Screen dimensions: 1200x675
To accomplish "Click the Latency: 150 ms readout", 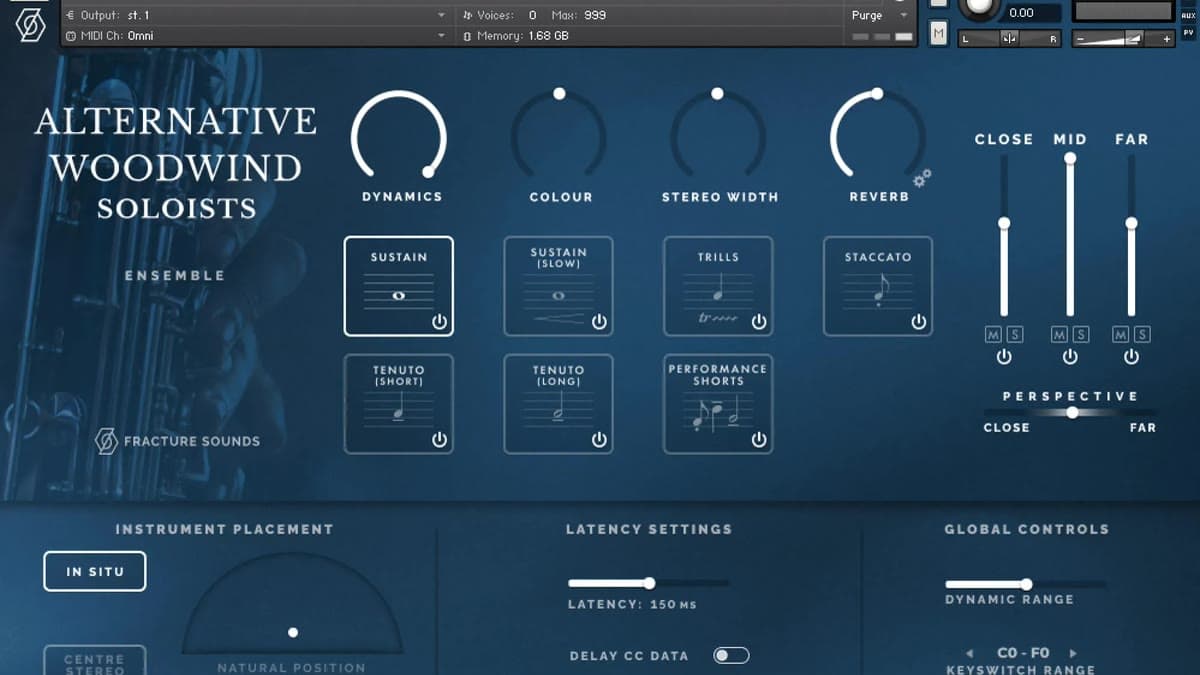I will click(632, 604).
